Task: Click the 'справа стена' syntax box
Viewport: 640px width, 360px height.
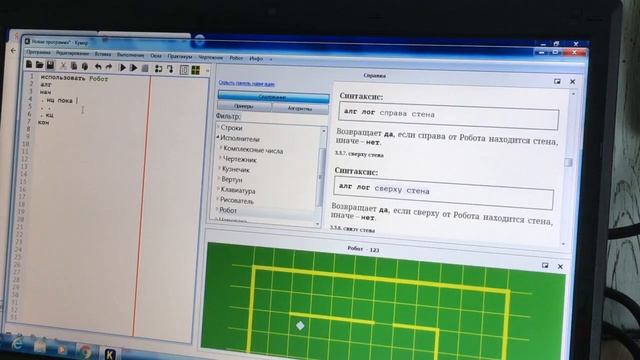Action: coord(449,116)
